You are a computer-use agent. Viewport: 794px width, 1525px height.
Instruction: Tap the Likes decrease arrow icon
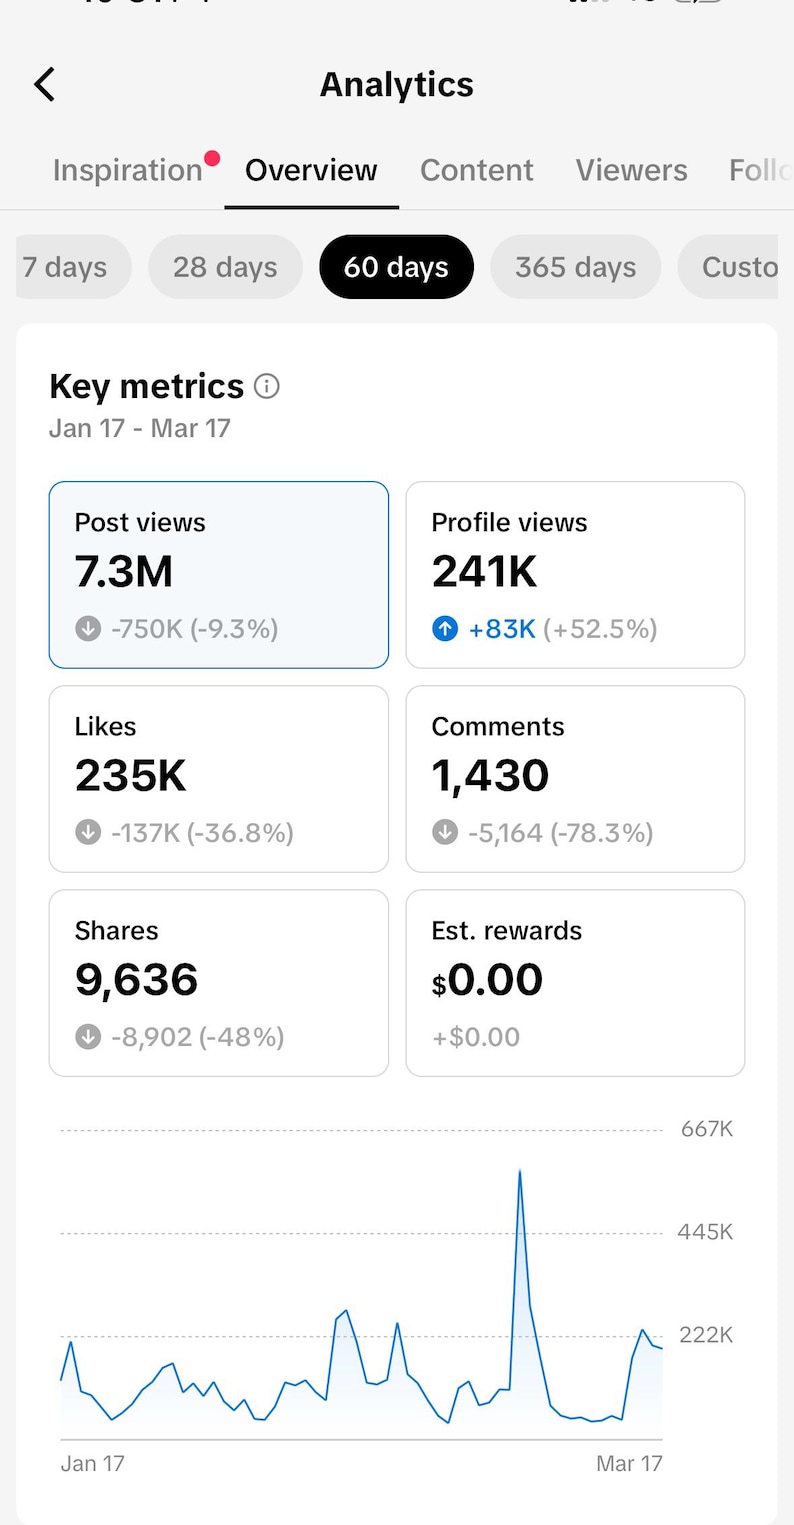(x=88, y=833)
